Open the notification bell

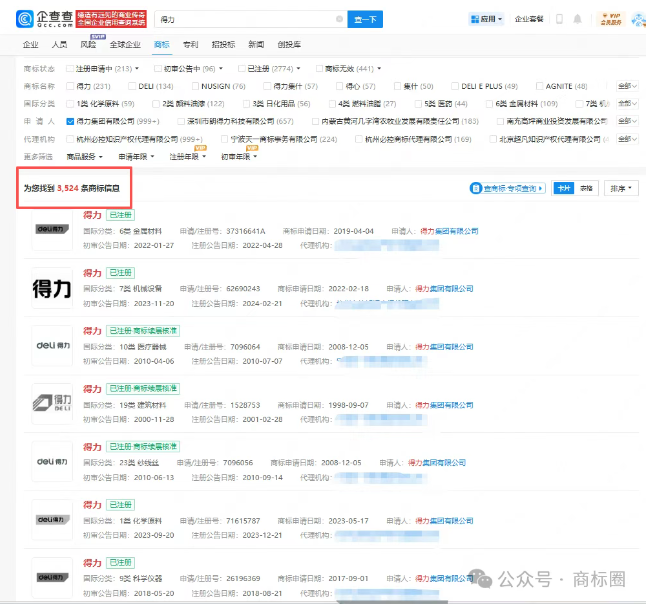[x=577, y=19]
